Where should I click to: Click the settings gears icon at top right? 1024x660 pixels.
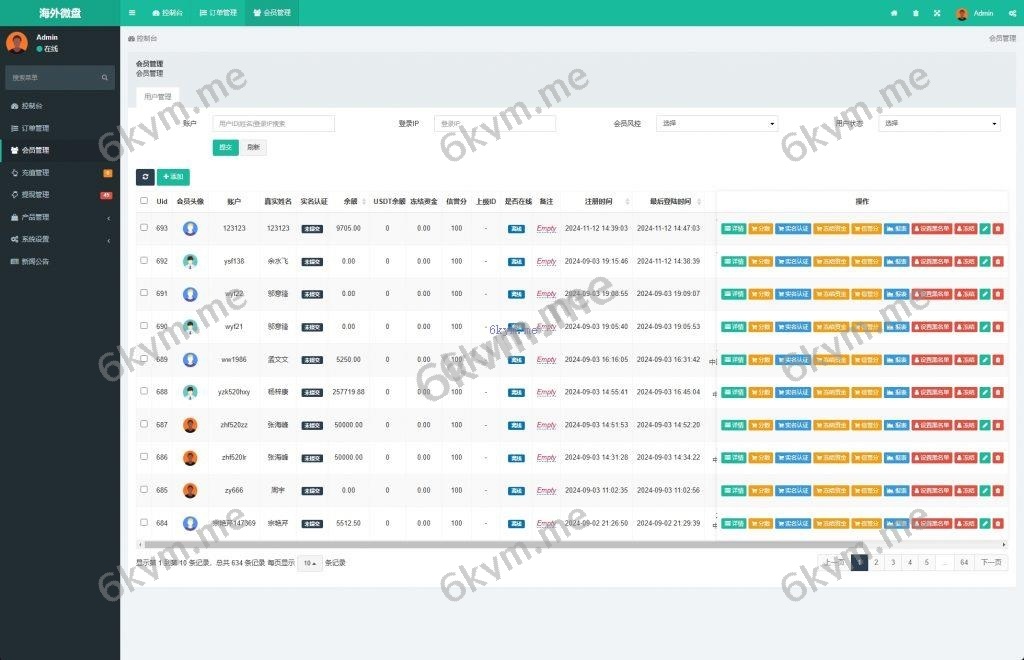[x=1012, y=13]
